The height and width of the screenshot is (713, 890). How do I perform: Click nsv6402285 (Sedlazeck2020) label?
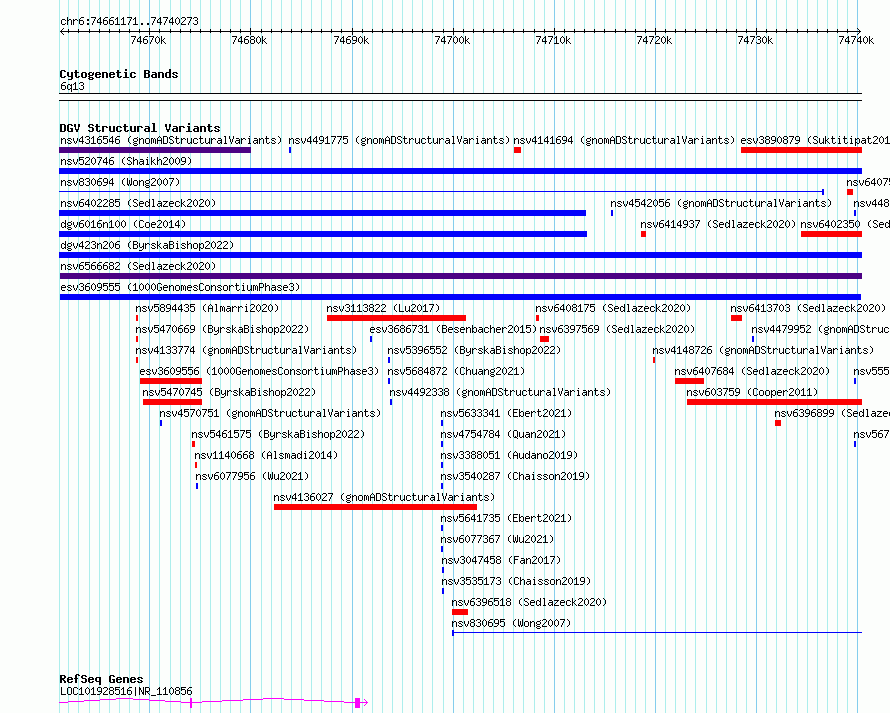click(138, 203)
